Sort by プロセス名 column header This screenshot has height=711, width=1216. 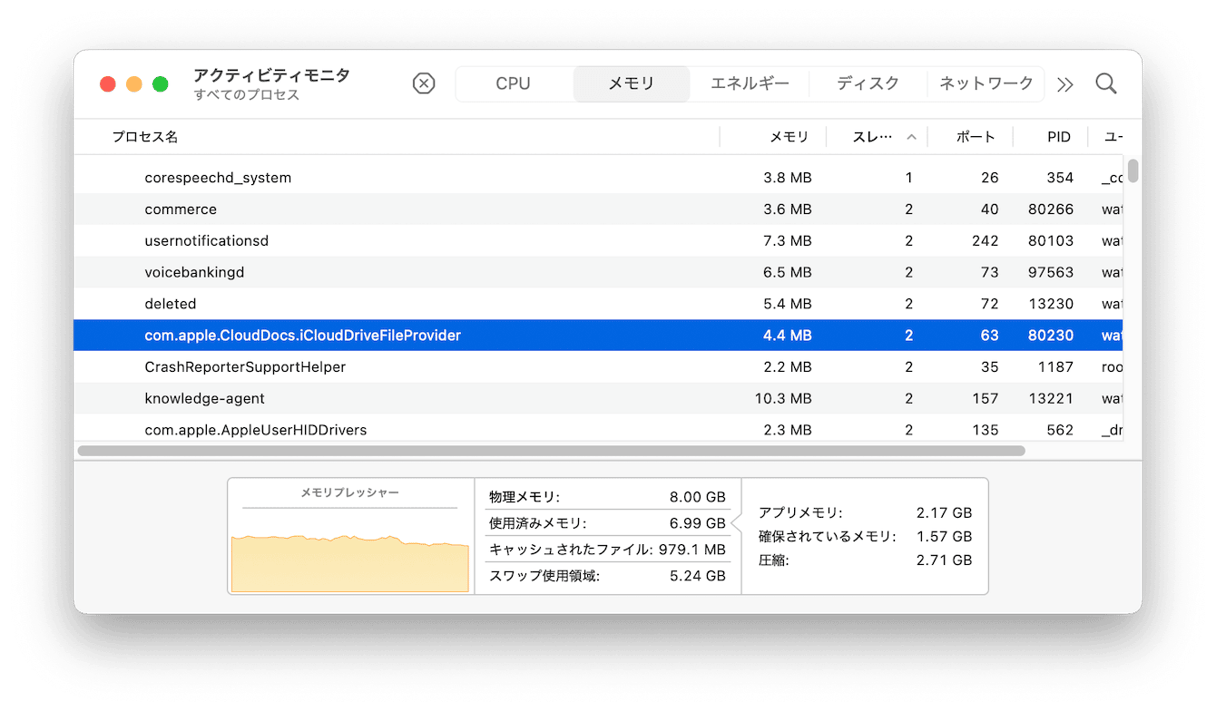(x=145, y=137)
